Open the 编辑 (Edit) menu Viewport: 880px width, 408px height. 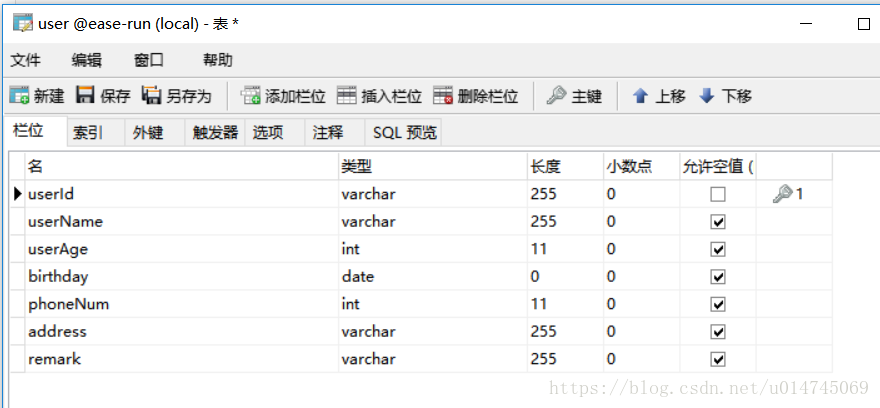pos(86,60)
